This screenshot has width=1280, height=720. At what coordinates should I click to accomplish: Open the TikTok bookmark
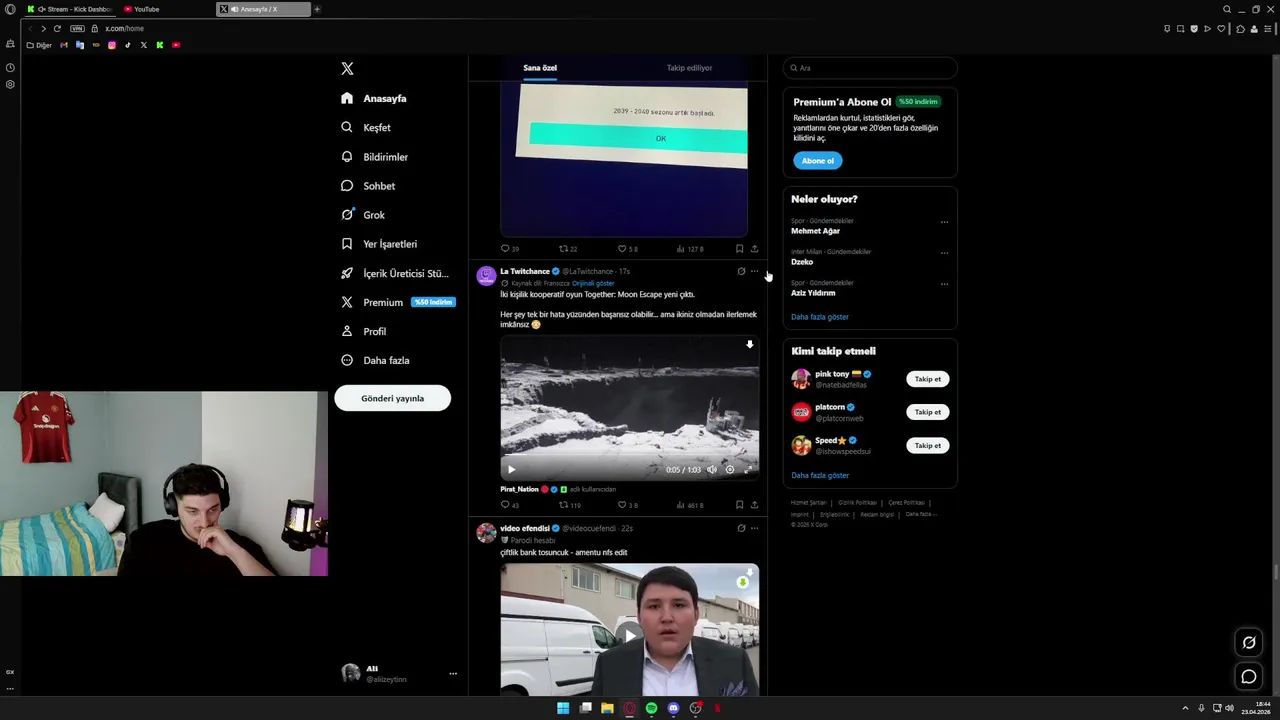[127, 45]
